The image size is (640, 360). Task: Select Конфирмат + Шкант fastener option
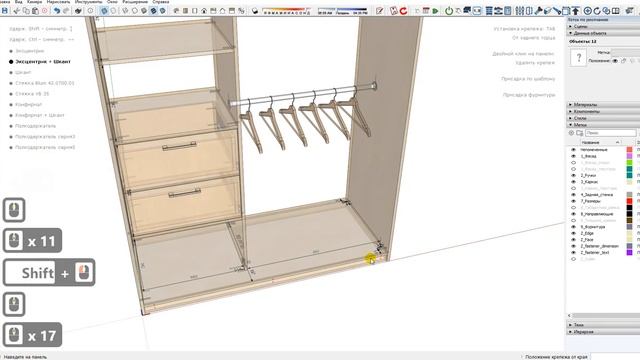pyautogui.click(x=40, y=115)
